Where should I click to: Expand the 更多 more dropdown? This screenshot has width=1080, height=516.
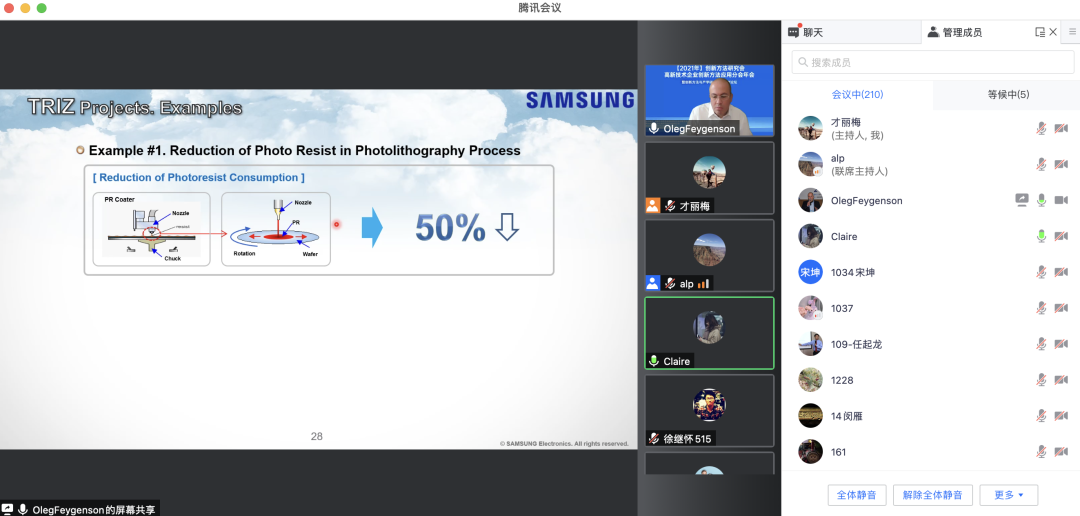tap(1008, 495)
